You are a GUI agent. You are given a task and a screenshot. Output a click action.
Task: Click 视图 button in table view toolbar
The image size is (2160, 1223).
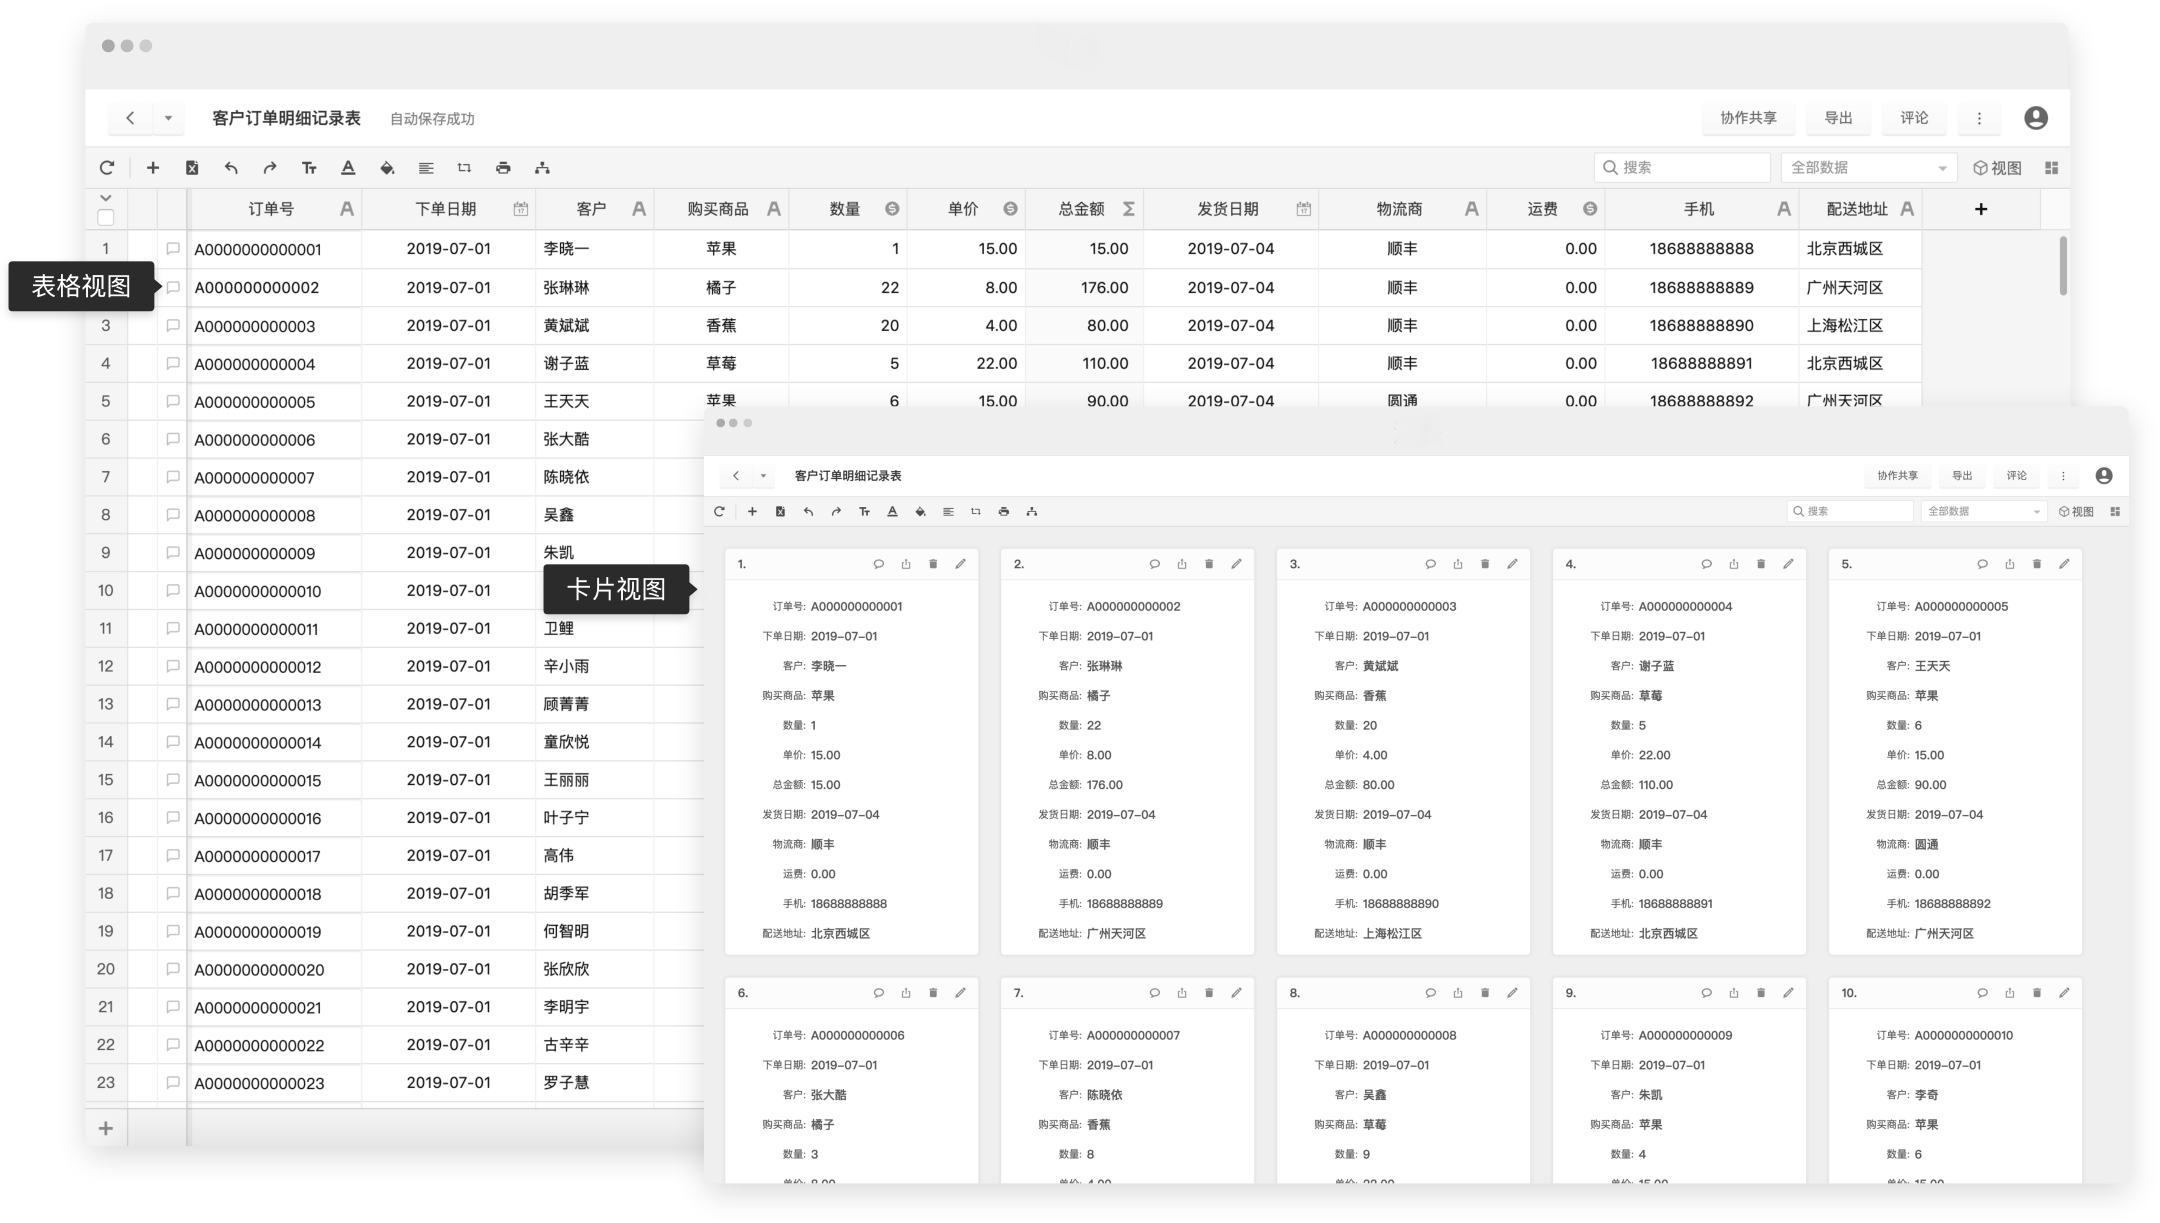pyautogui.click(x=1998, y=168)
